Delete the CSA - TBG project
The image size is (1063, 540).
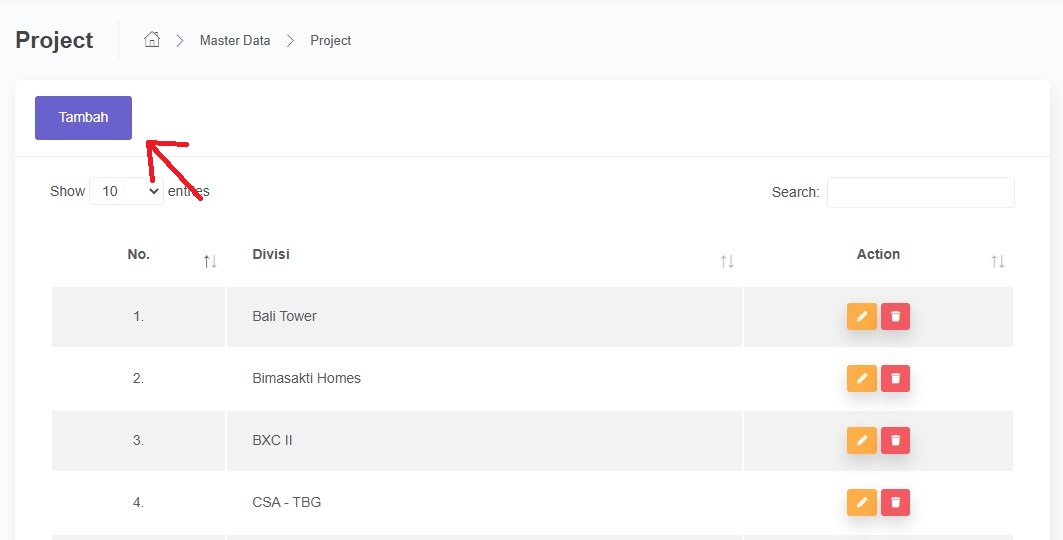(x=895, y=503)
